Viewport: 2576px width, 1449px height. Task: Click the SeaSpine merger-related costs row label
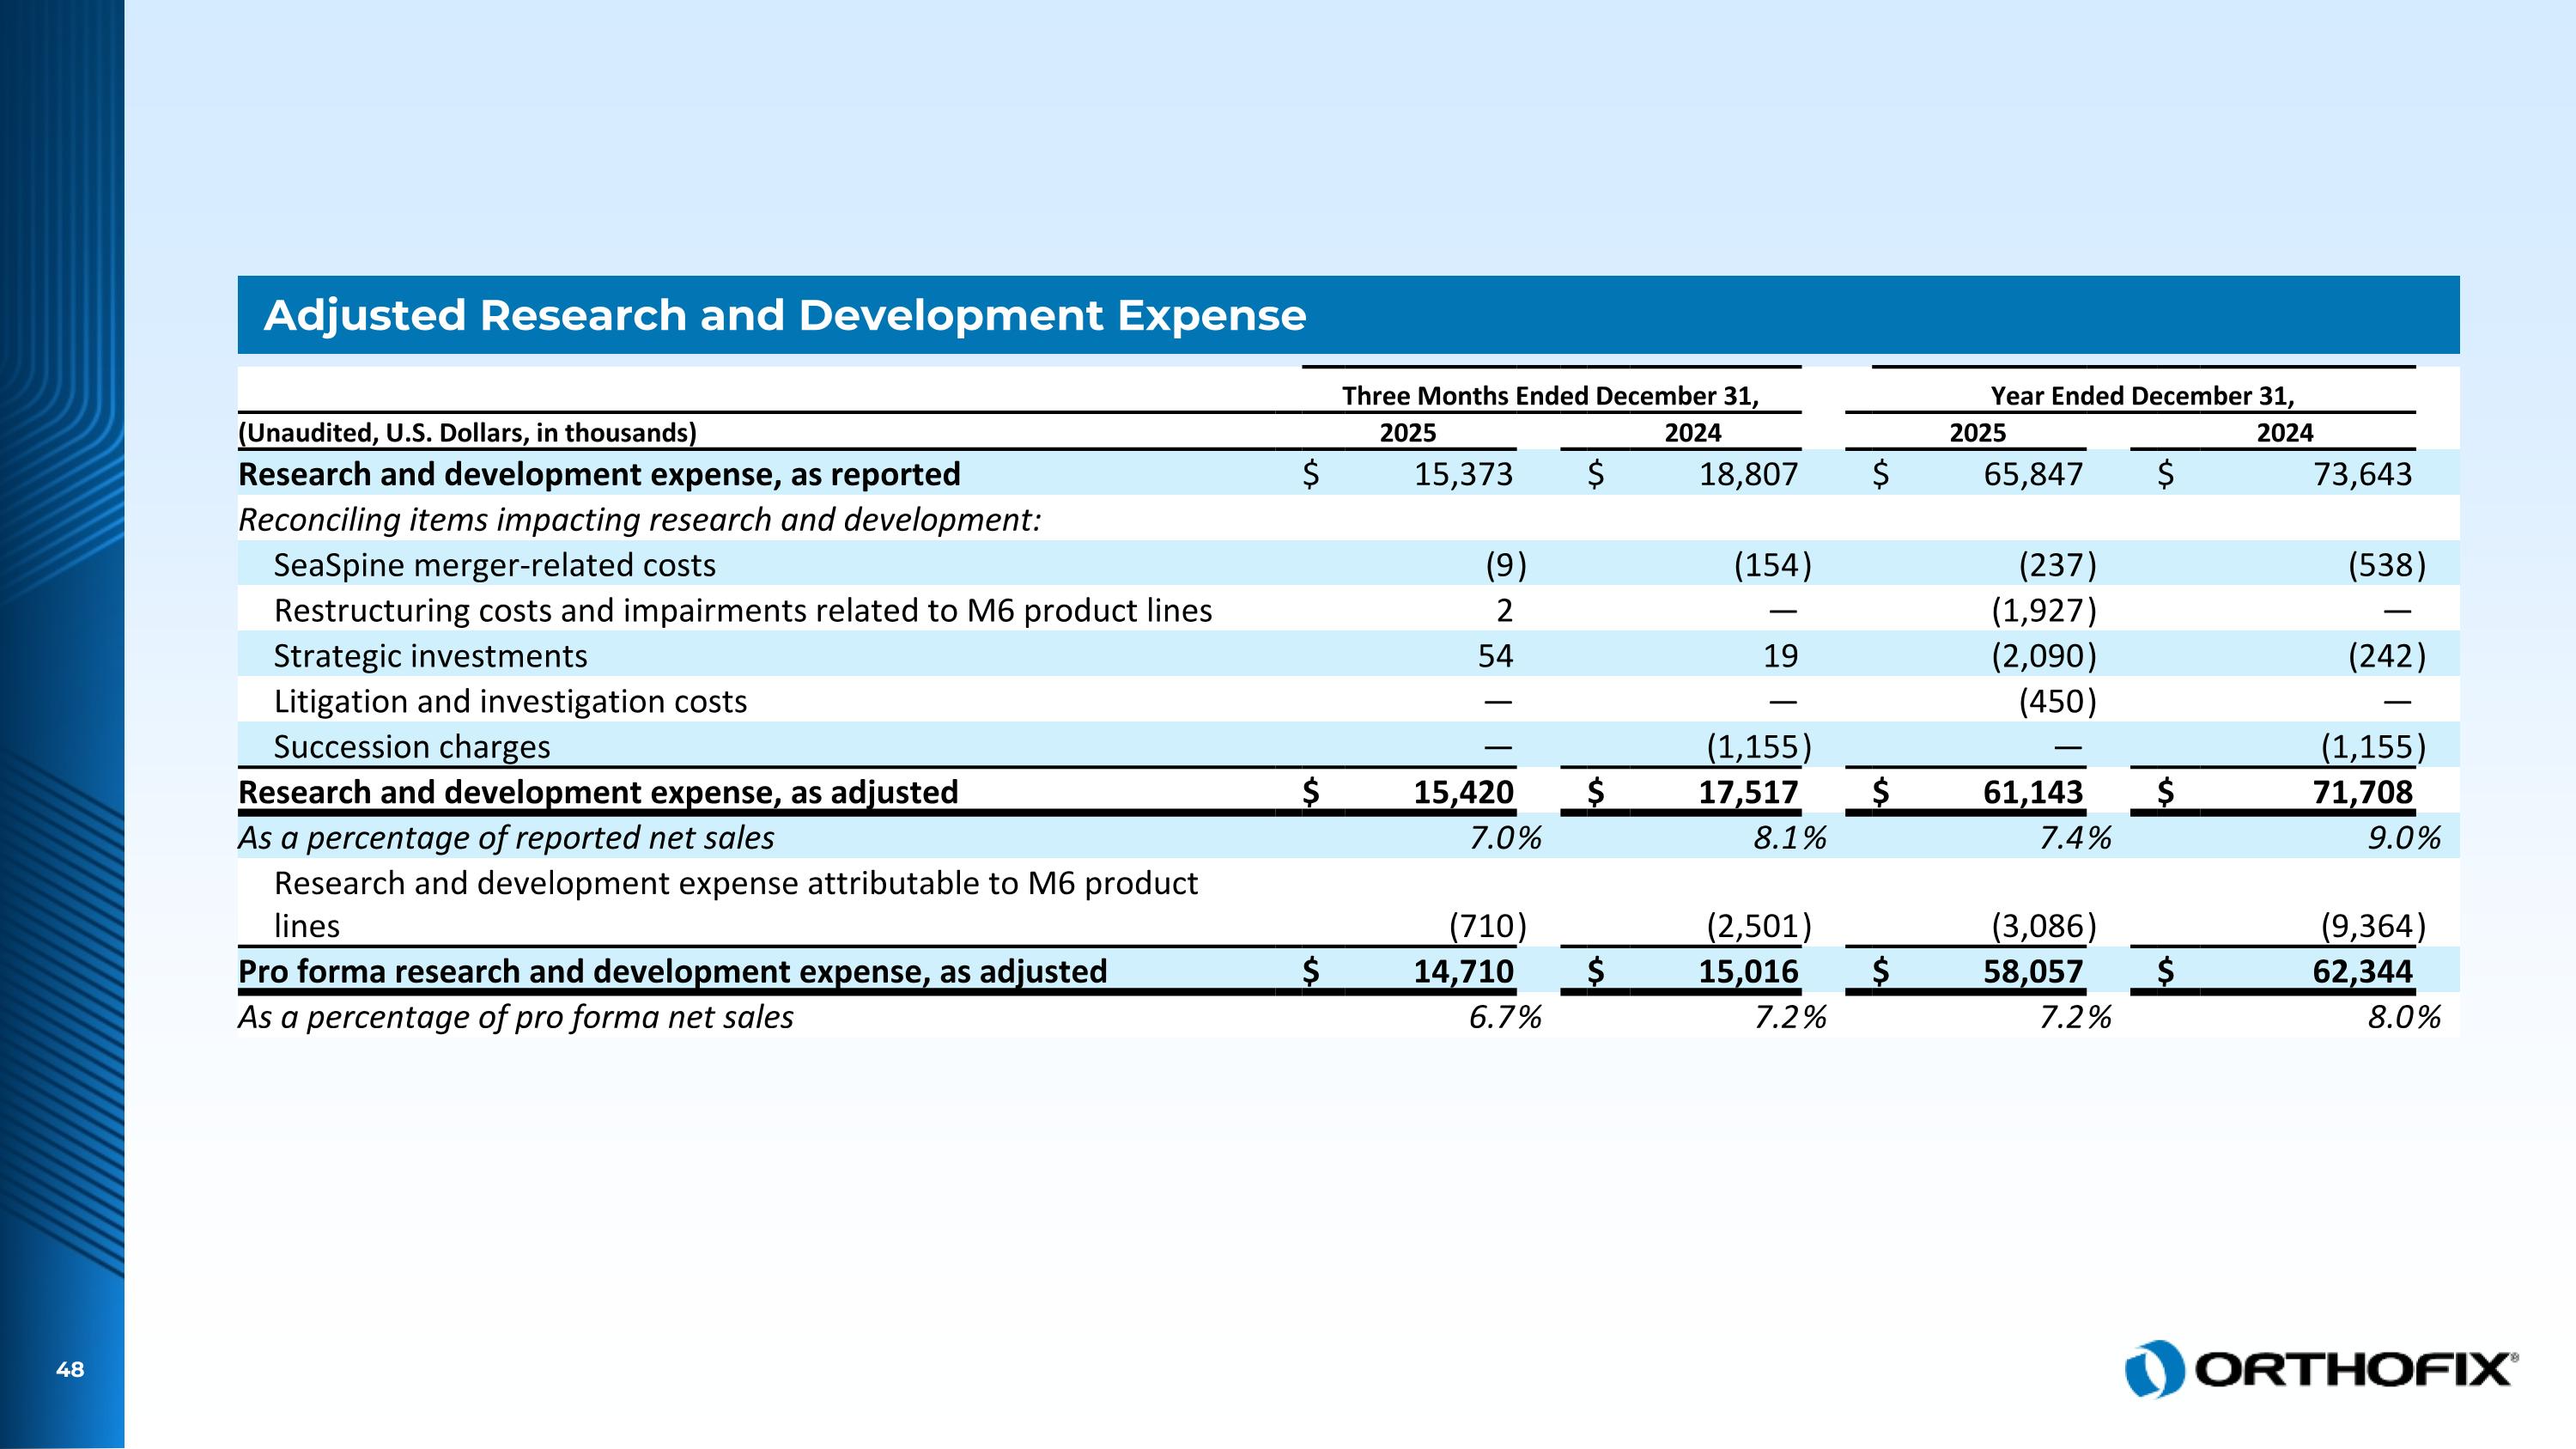(x=494, y=565)
